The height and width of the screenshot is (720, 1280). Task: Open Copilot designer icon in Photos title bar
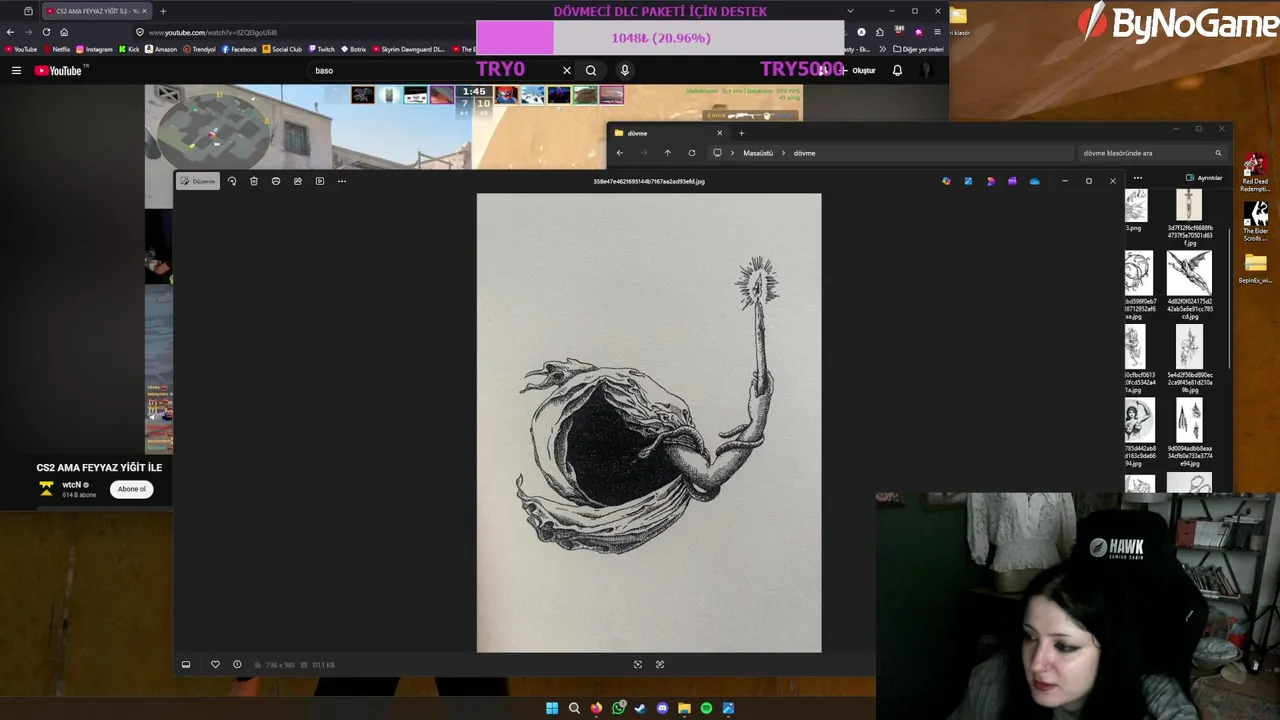946,181
